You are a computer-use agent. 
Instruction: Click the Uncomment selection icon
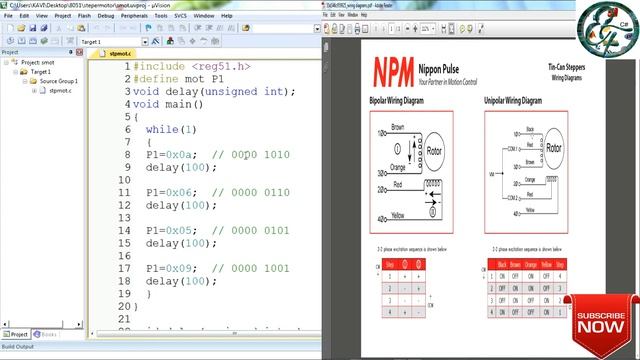click(231, 28)
